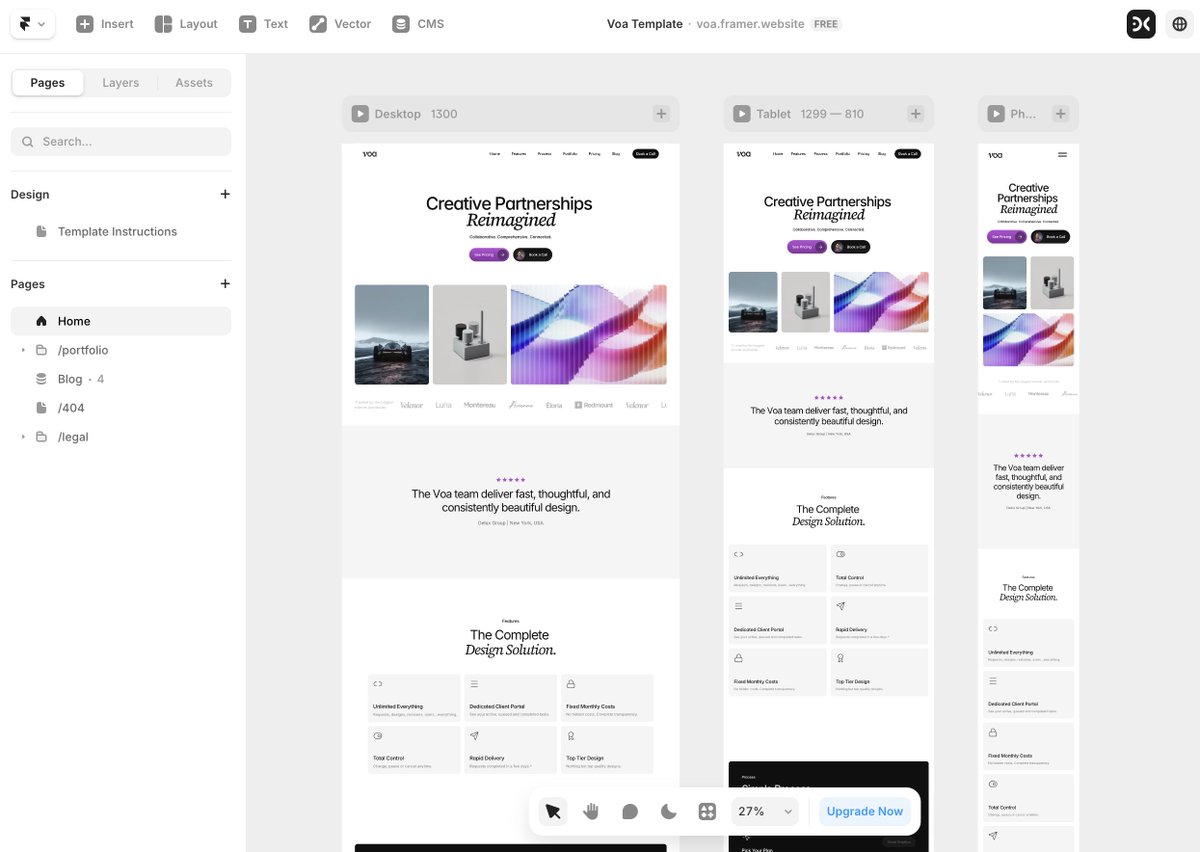Select the testimonial quote text on Desktop
Screen dimensions: 1200x852
510,500
